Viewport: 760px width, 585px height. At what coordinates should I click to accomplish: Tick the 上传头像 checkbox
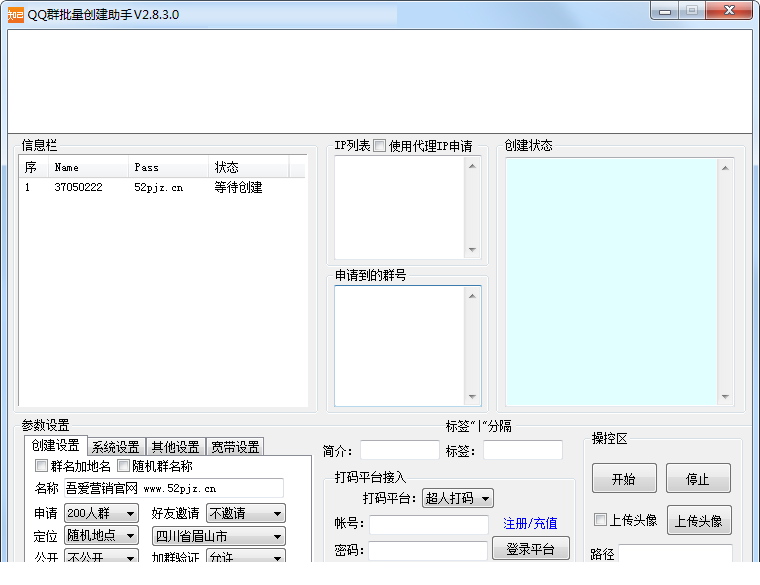pos(601,520)
